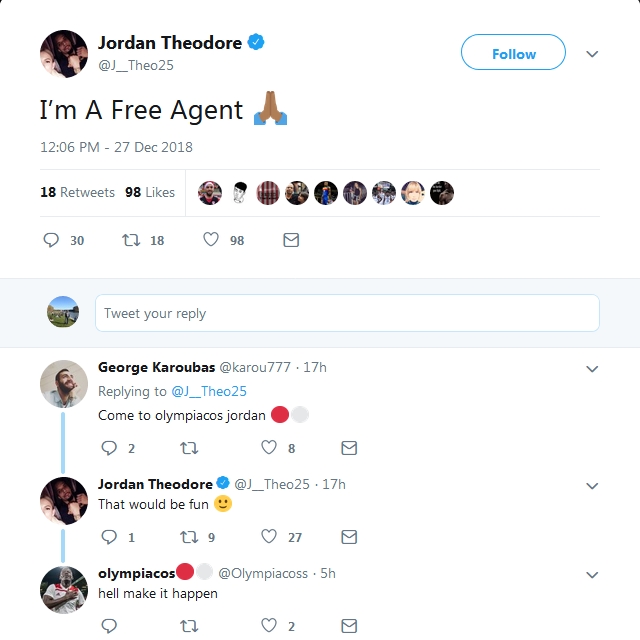Open more options chevron beside Follow button

coord(592,54)
